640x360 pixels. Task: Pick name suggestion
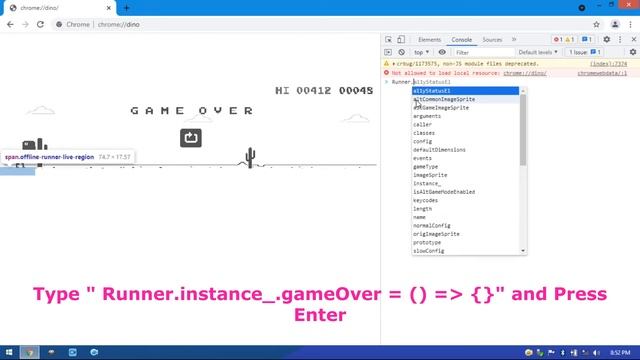[465, 217]
